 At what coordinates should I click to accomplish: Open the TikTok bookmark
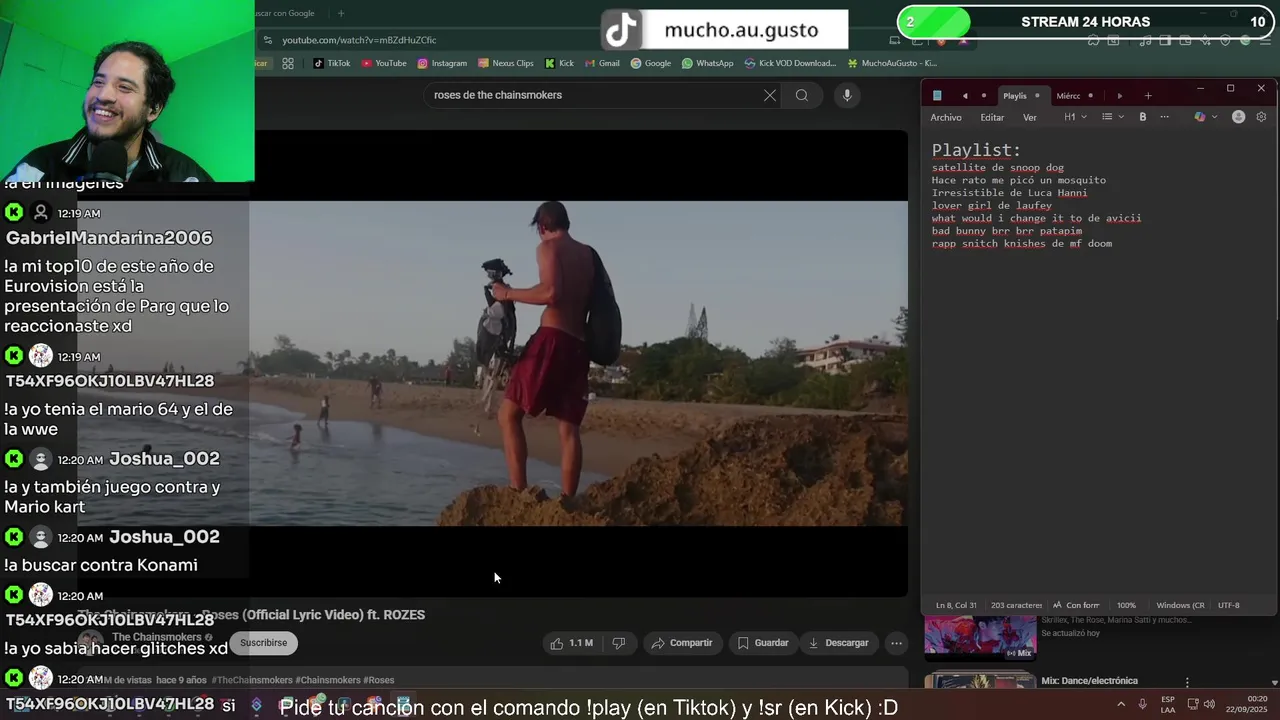point(332,63)
